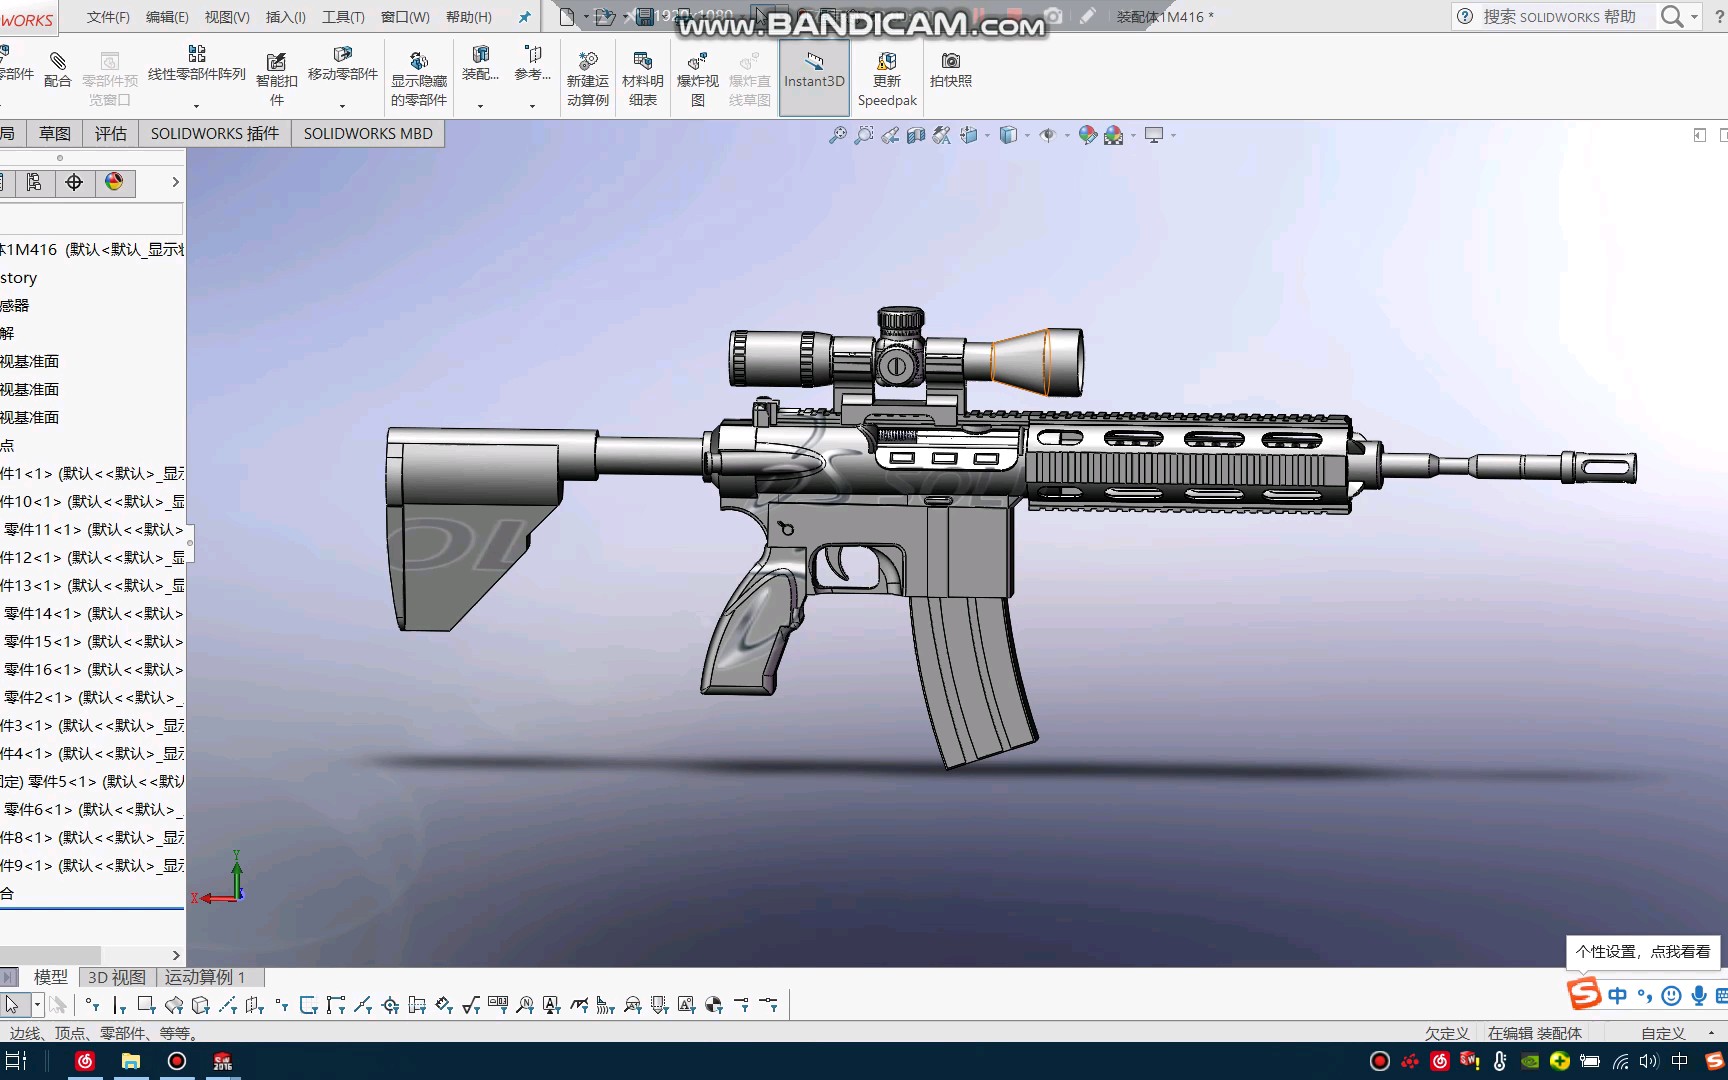1728x1080 pixels.
Task: Activate the Section View tool
Action: point(916,135)
